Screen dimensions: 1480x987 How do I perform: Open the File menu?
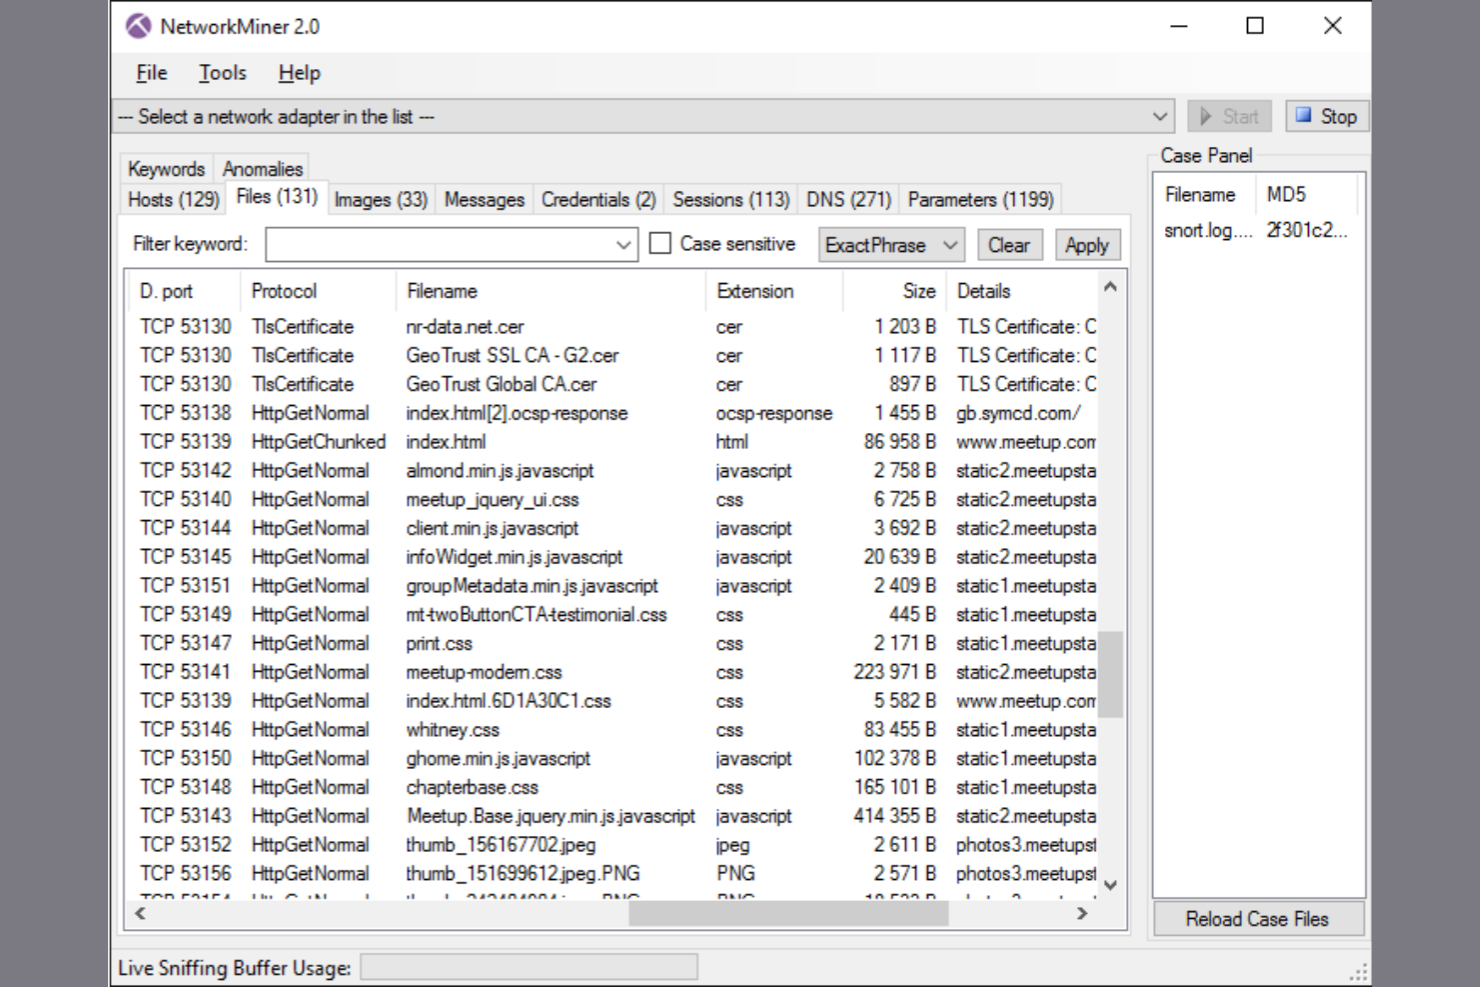151,73
